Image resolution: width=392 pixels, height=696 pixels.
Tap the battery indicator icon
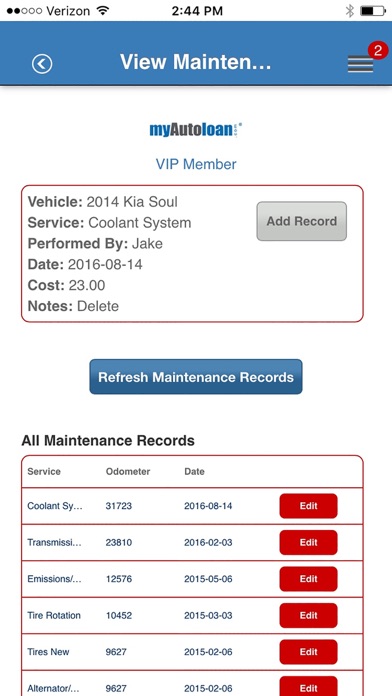tap(373, 11)
